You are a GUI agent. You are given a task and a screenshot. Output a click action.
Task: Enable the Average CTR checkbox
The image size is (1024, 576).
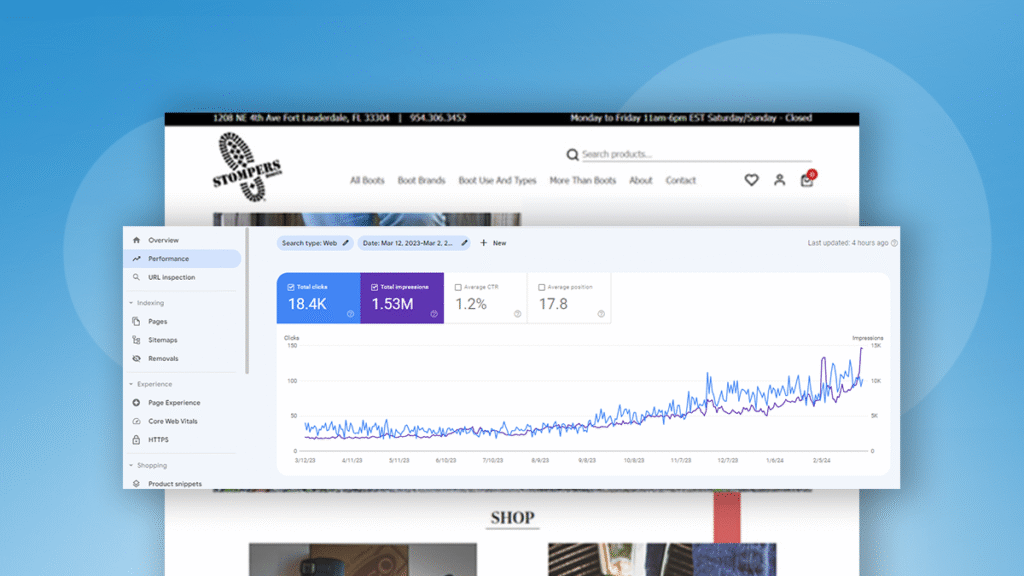pos(458,287)
